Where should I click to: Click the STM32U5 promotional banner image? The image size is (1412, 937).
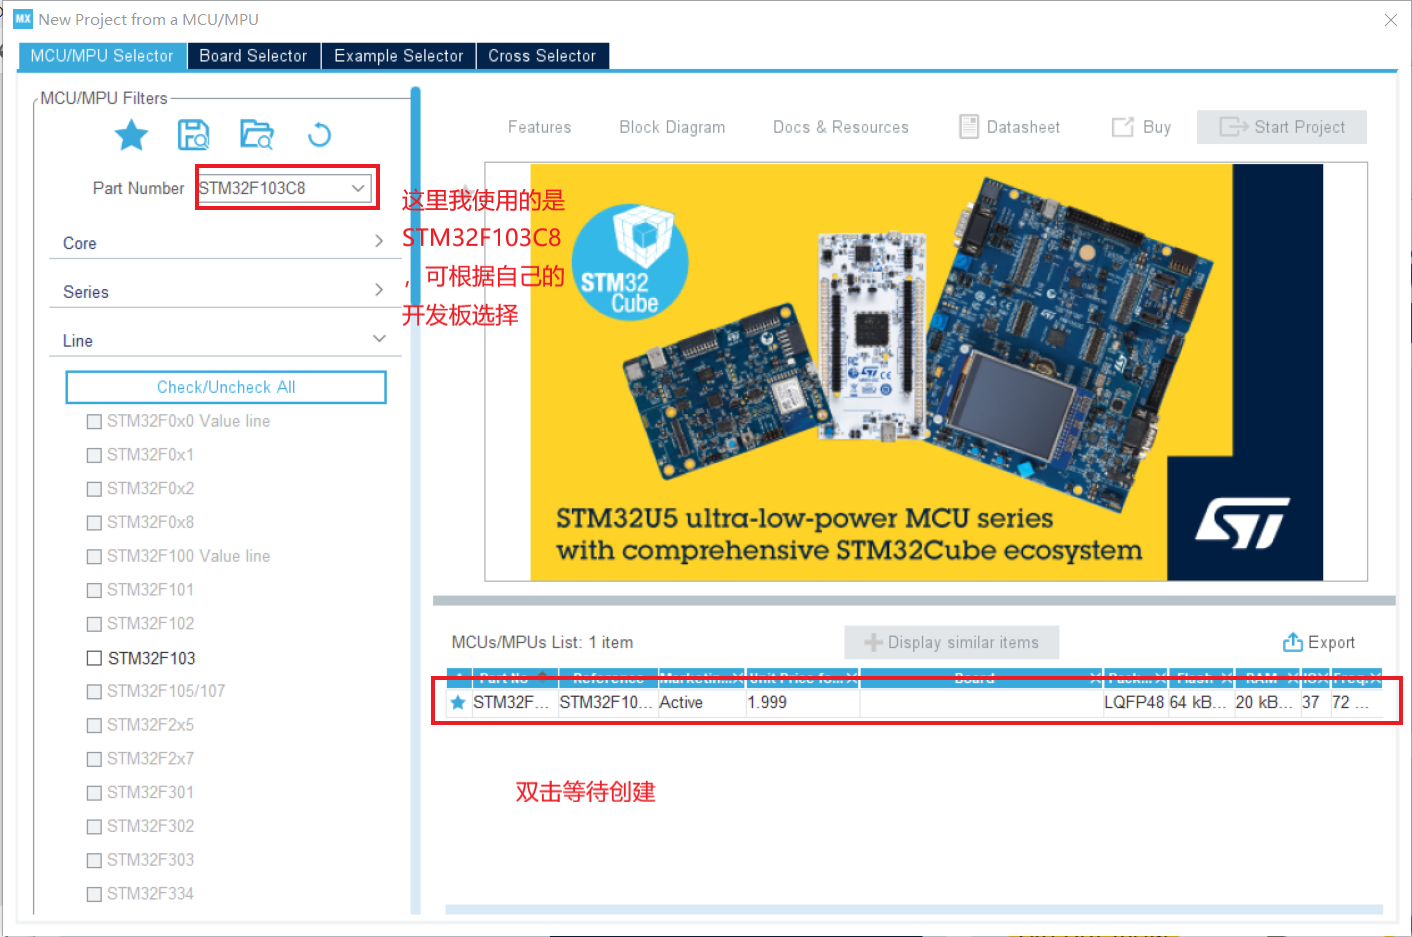tap(926, 372)
